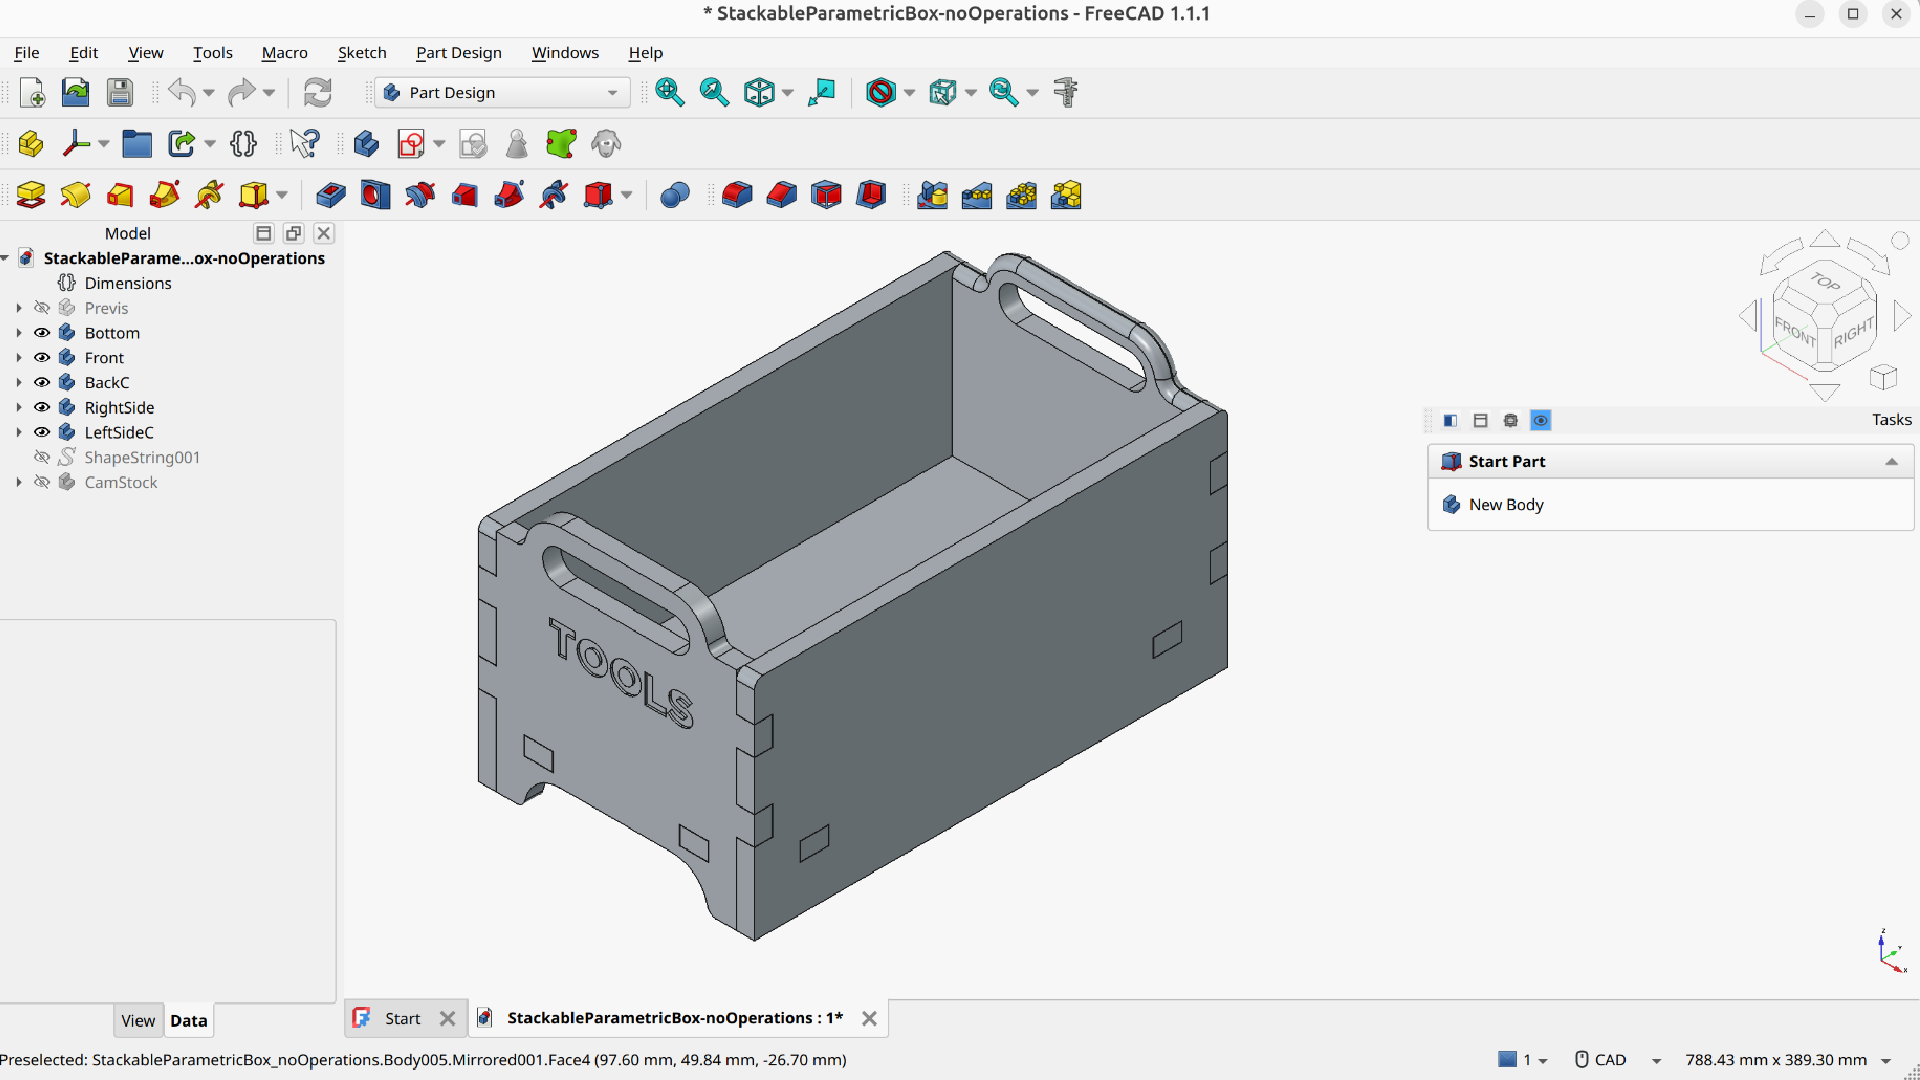Select the Groove tool
1920x1080 pixels.
click(420, 195)
